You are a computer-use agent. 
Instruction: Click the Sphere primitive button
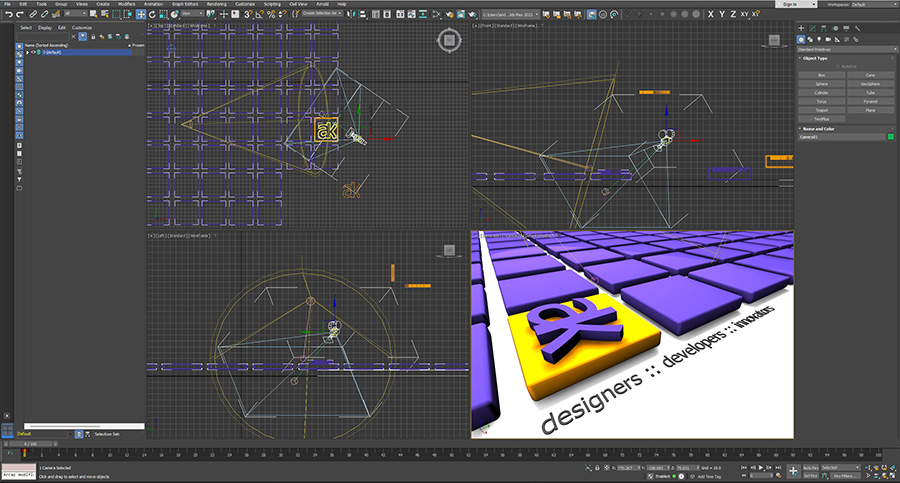coord(821,84)
